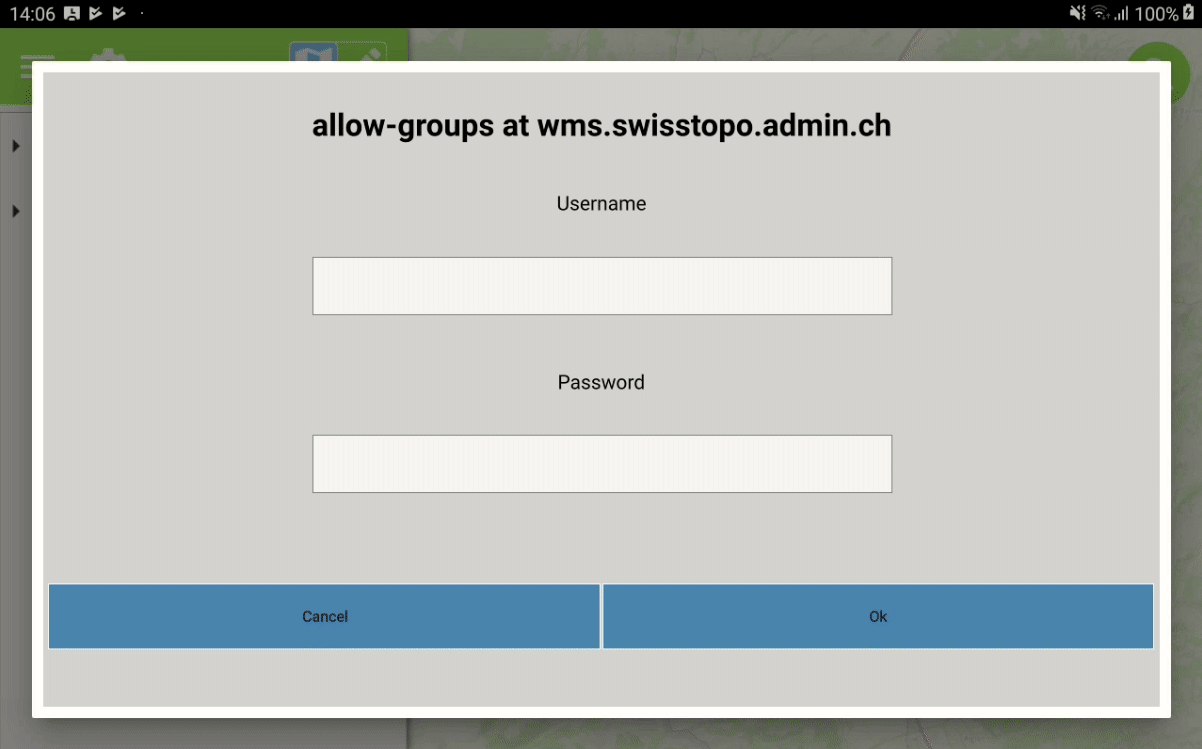This screenshot has width=1202, height=749.
Task: Focus the Password input field
Action: 602,464
